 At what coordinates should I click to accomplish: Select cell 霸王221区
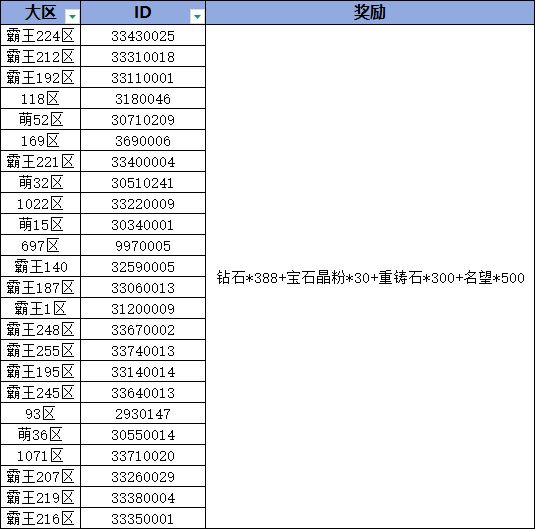pos(41,161)
